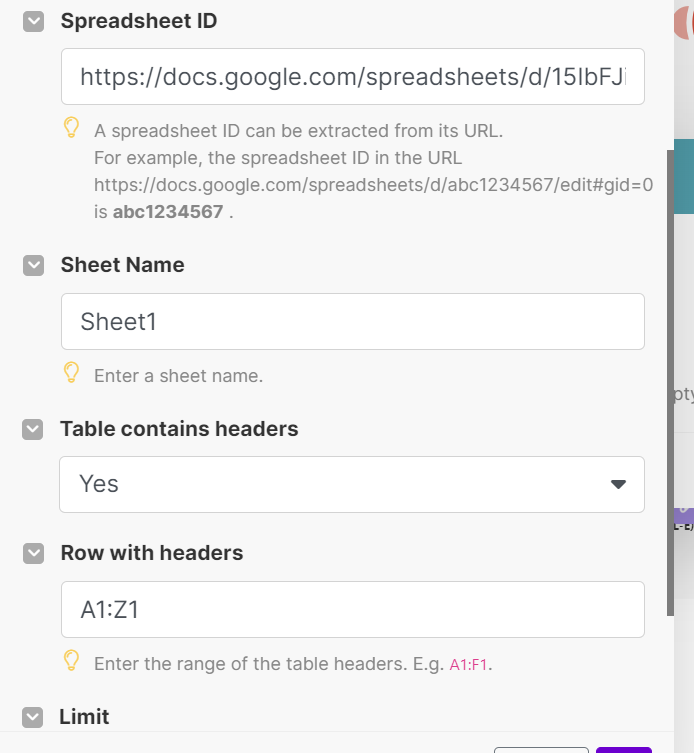Toggle the Sheet Name chevron icon
The width and height of the screenshot is (694, 753).
coord(33,265)
